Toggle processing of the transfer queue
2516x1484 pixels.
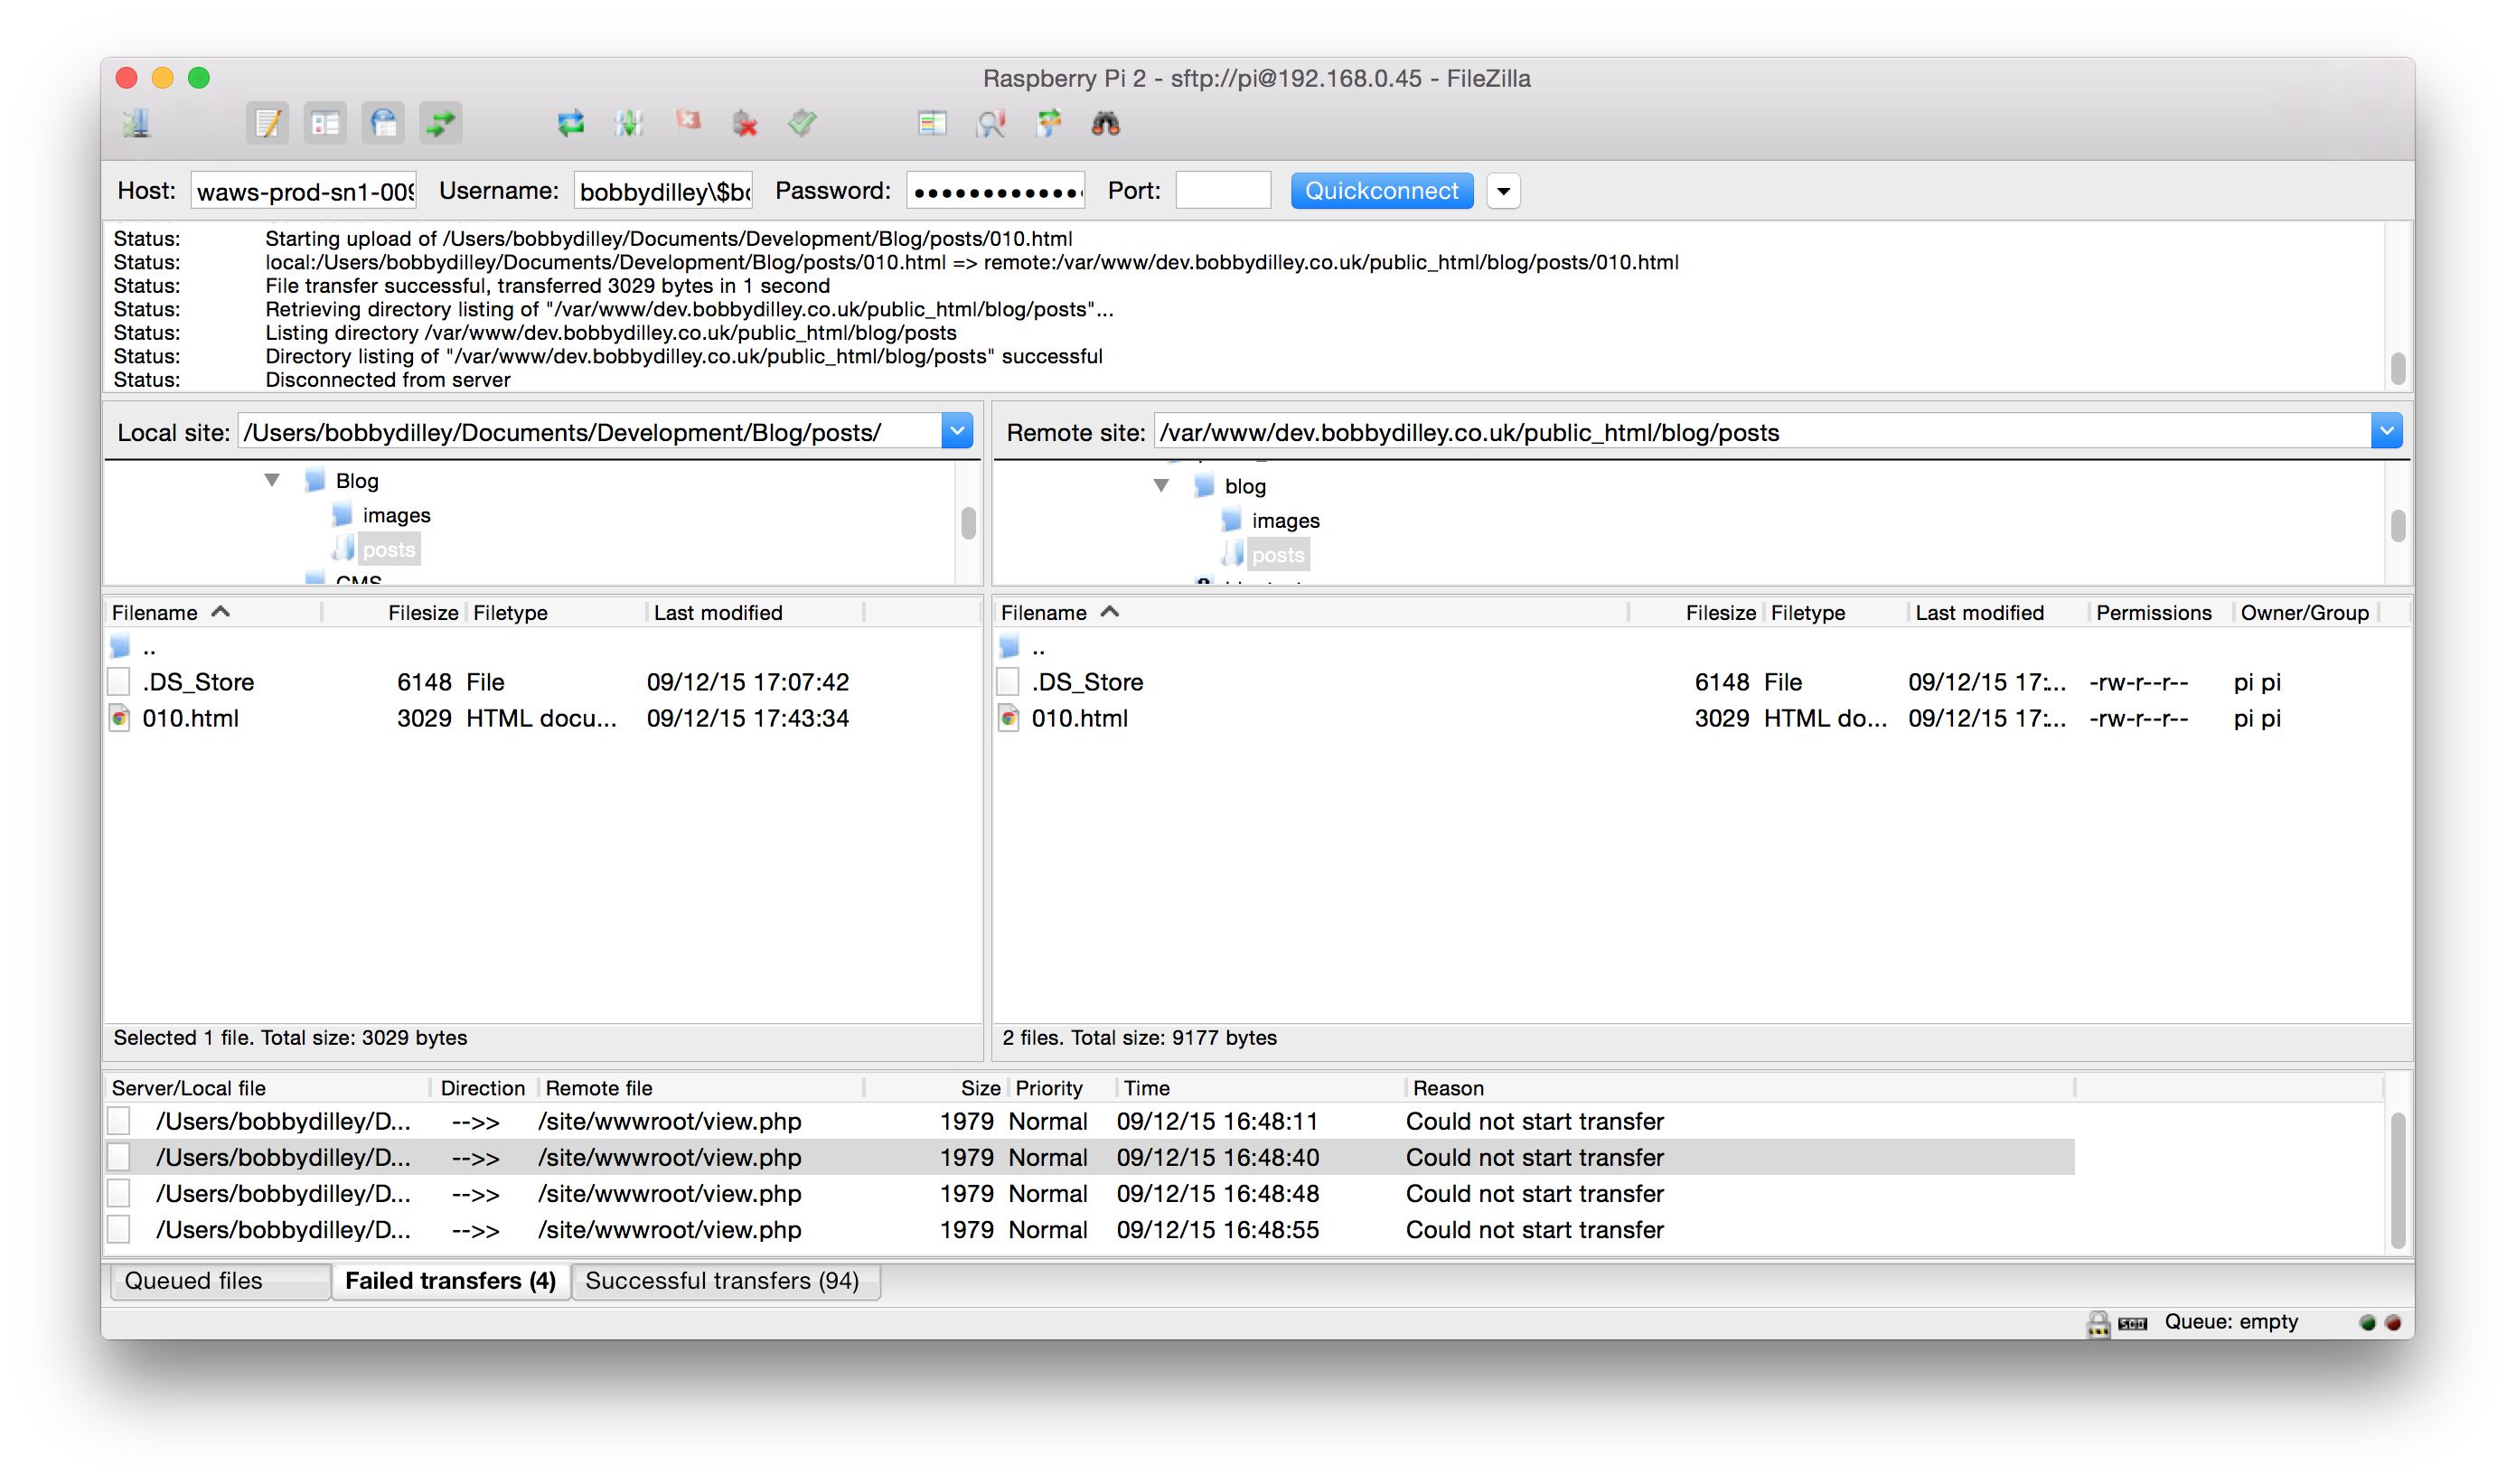[x=629, y=124]
